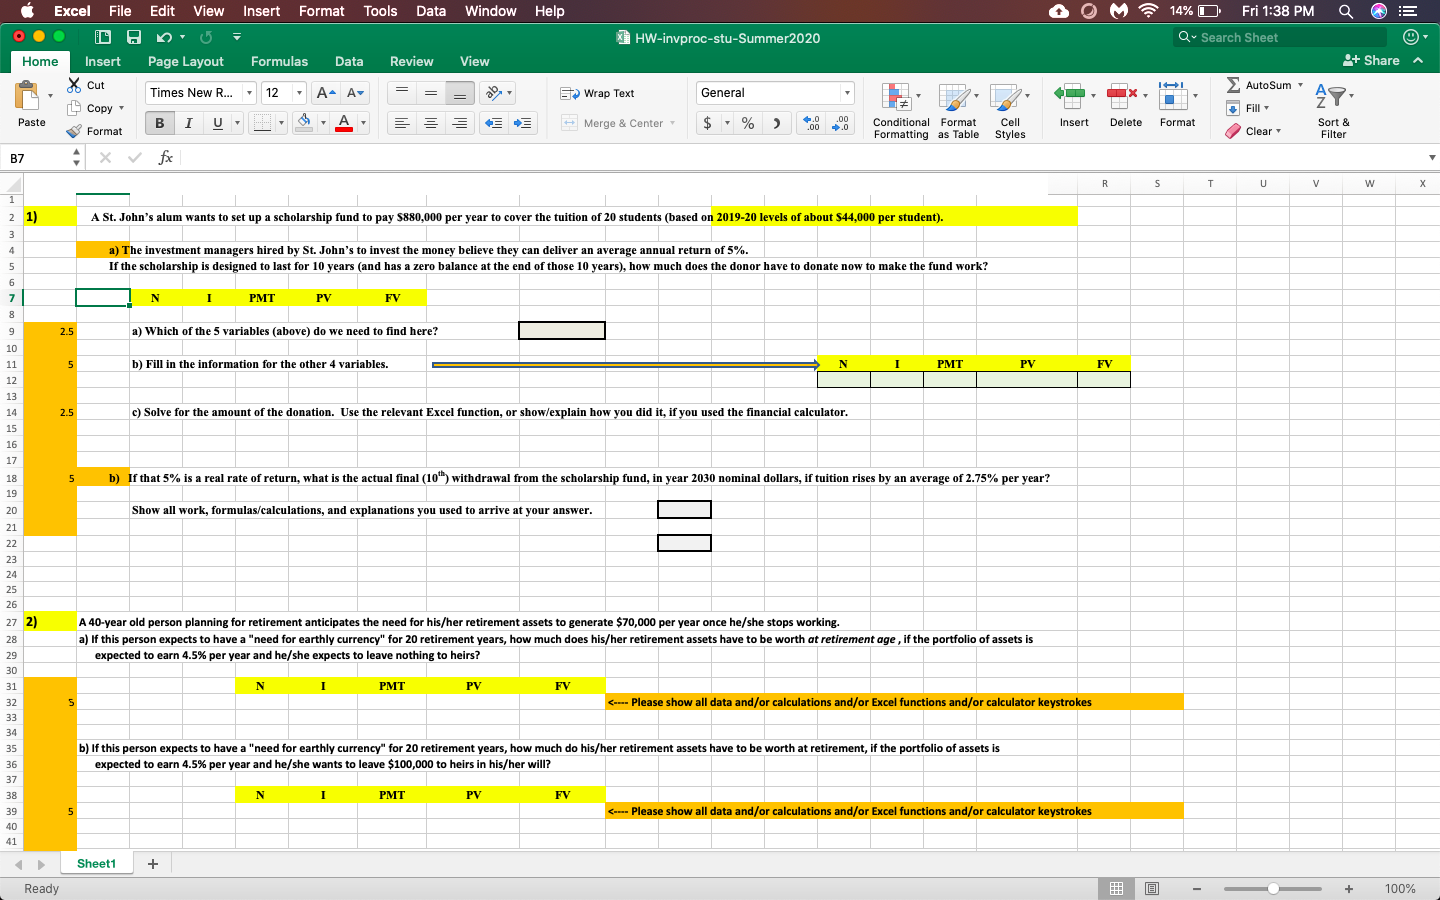
Task: Click the Format cells icon beside Delete
Action: point(1172,96)
